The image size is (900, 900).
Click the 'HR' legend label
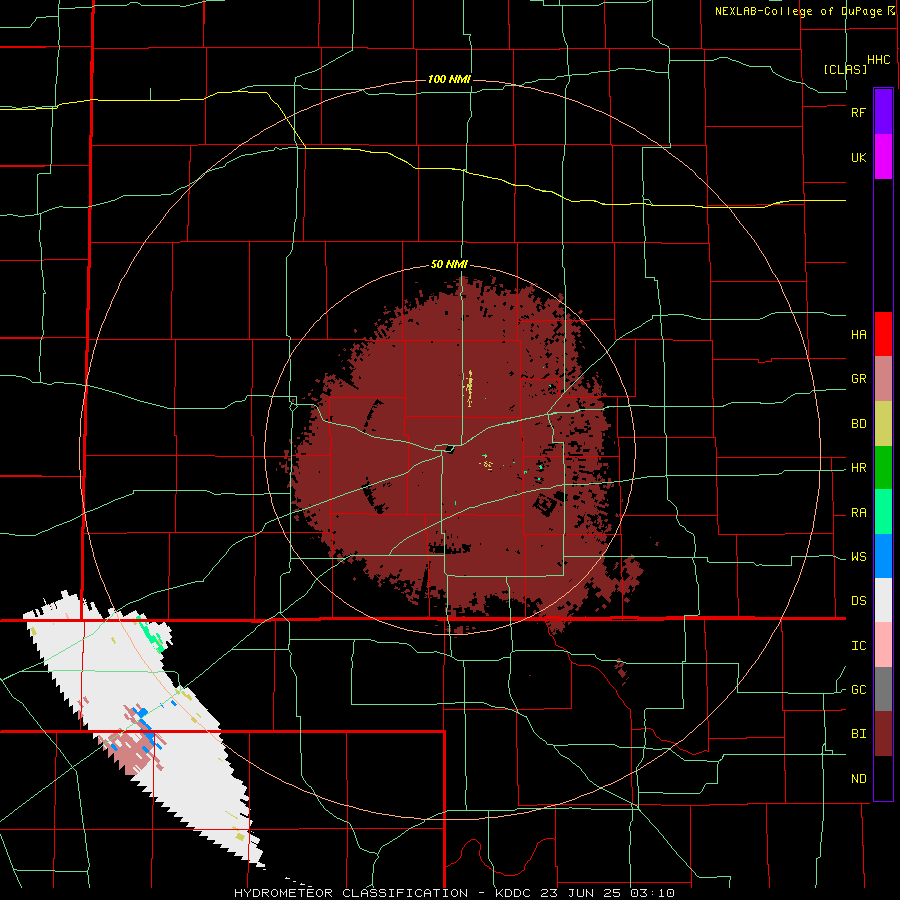(858, 468)
